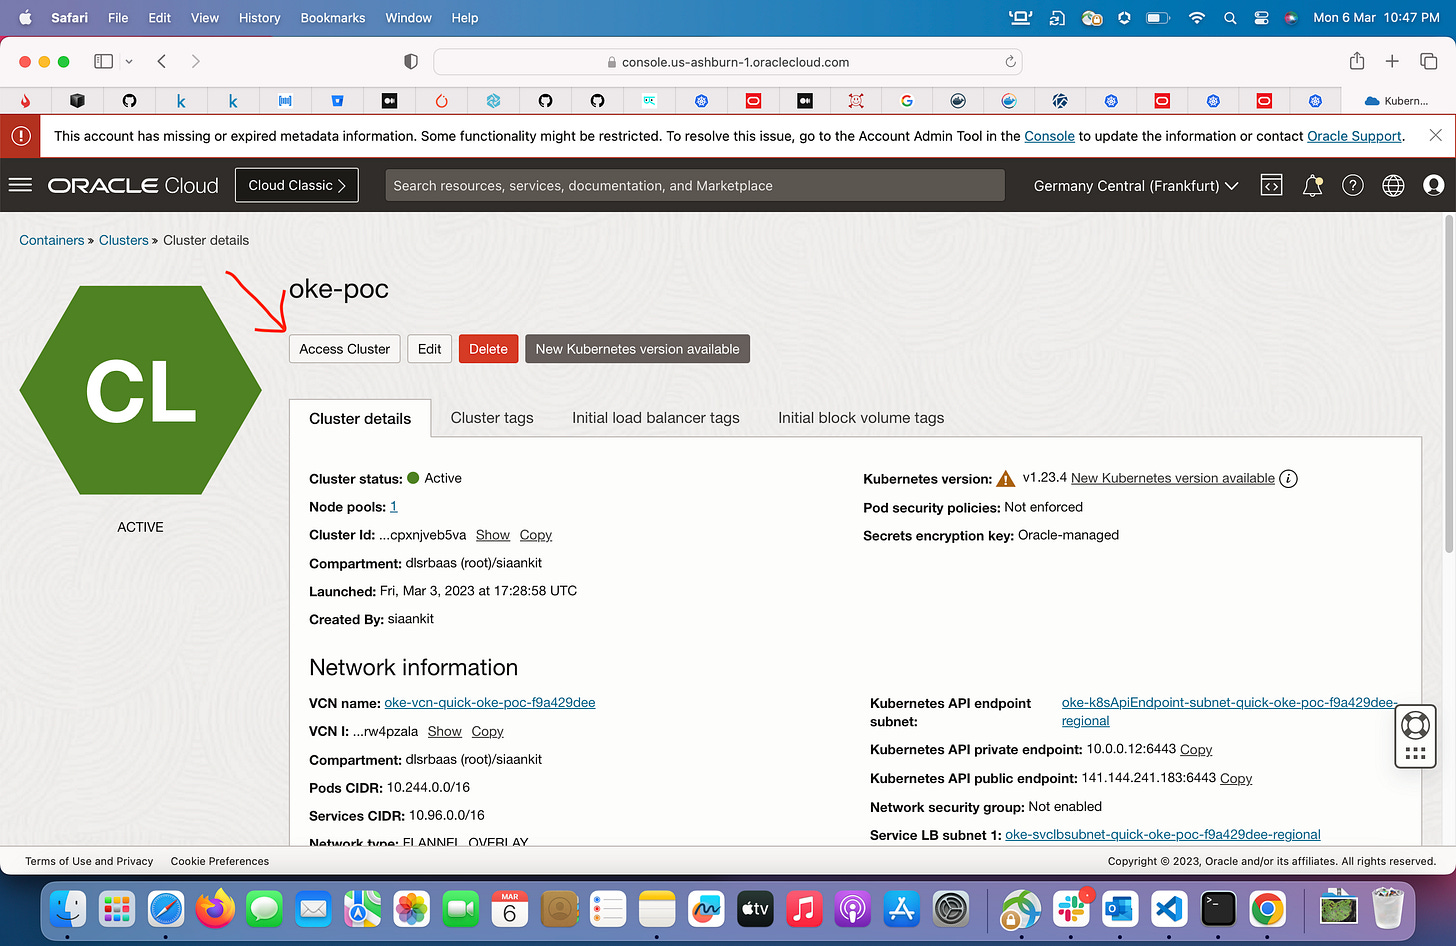Click the red Delete button
The width and height of the screenshot is (1456, 946).
click(488, 349)
